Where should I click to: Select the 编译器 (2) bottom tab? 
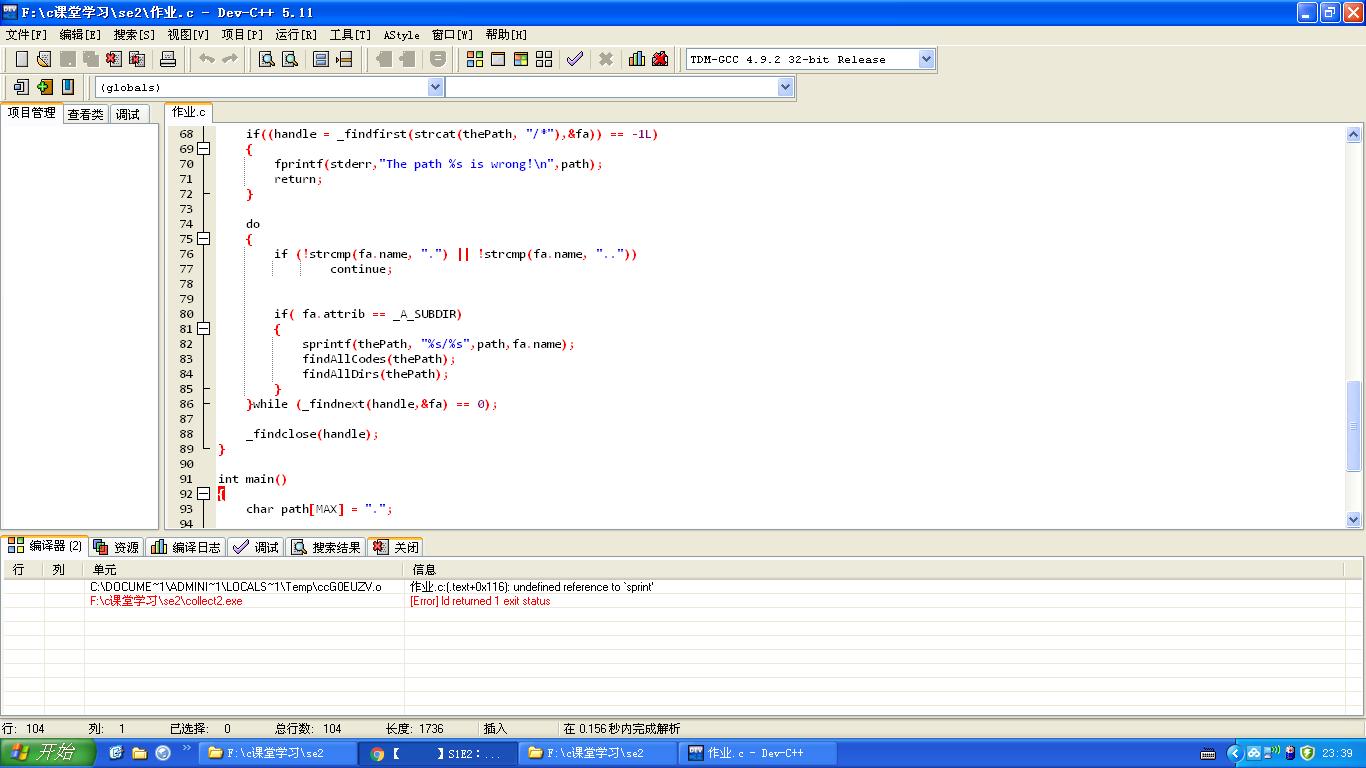[x=45, y=546]
